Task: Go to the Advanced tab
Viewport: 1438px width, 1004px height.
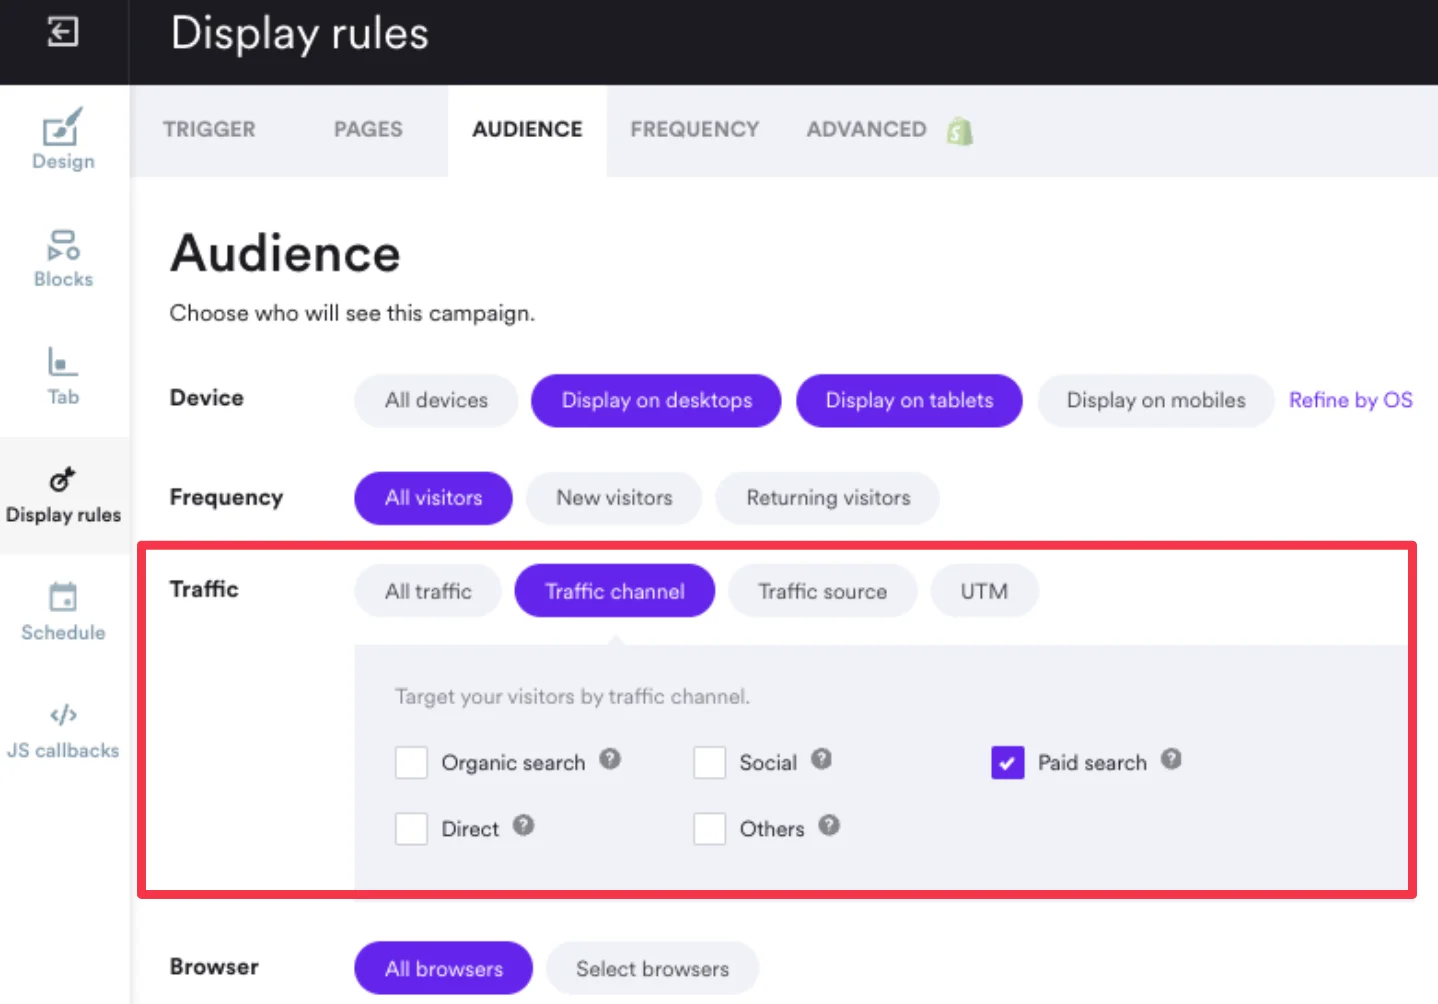Action: [866, 130]
